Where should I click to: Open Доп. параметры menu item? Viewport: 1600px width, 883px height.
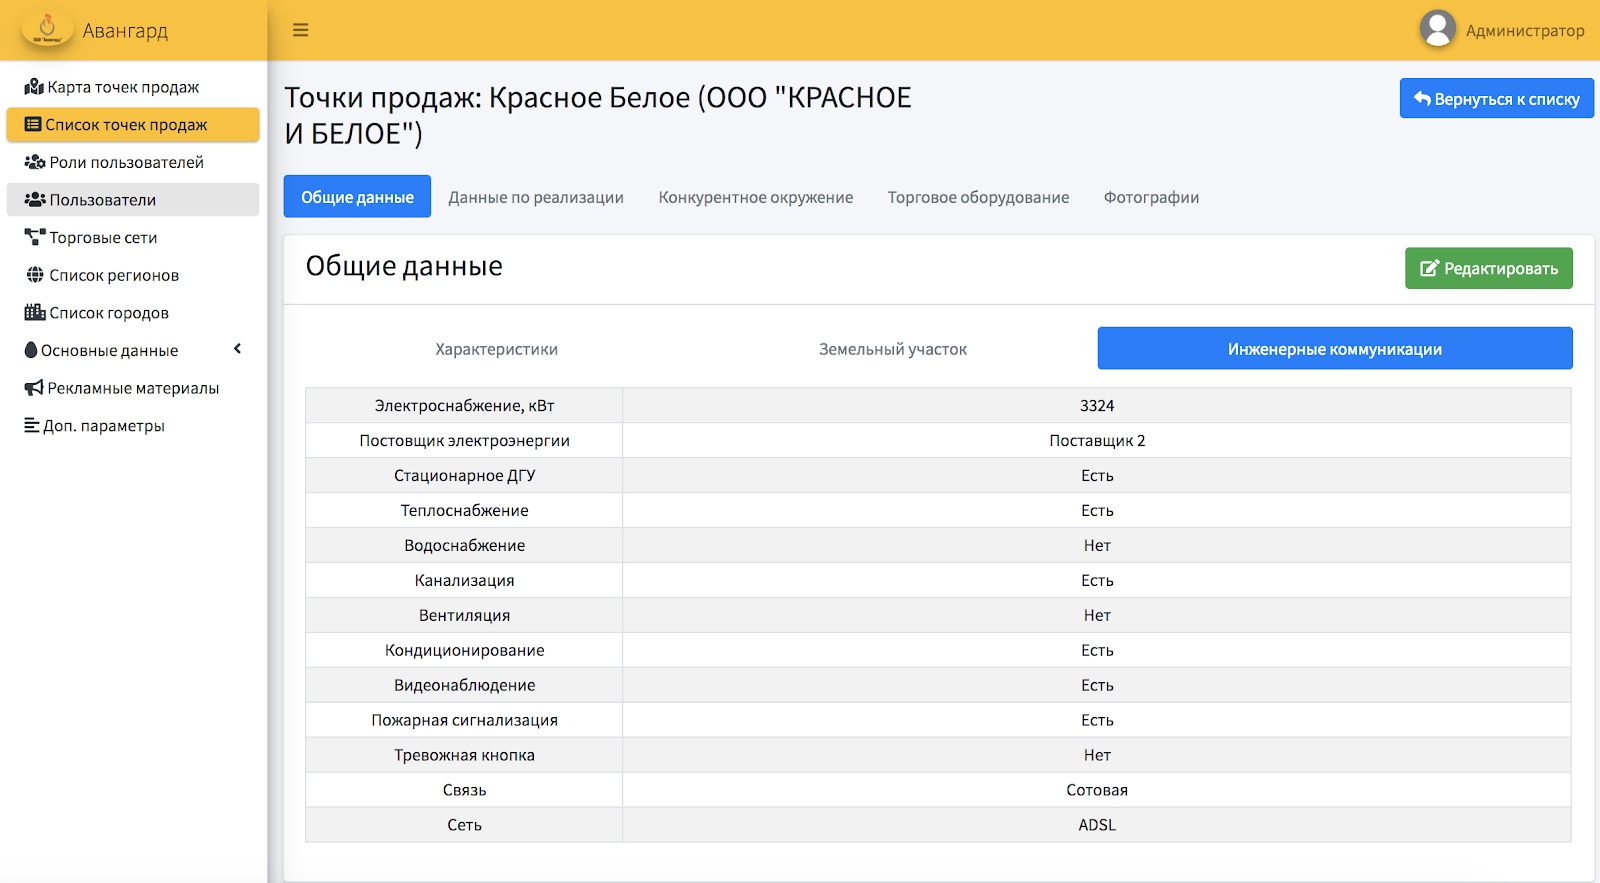[x=133, y=426]
